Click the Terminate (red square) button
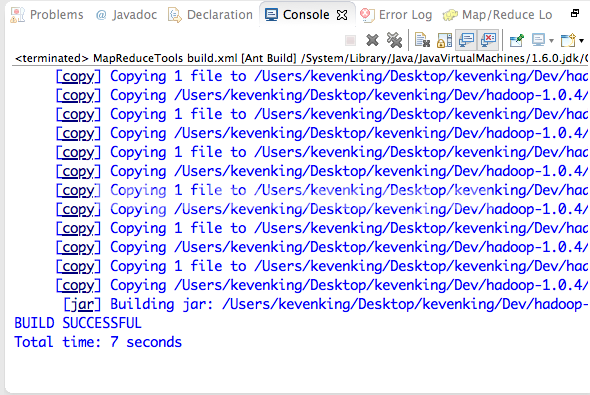The height and width of the screenshot is (395, 590). (350, 40)
